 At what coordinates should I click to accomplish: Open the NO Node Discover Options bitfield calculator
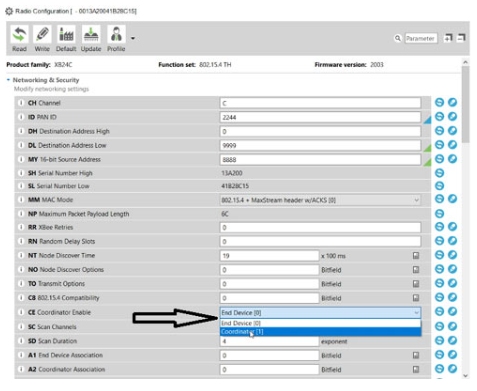416,270
